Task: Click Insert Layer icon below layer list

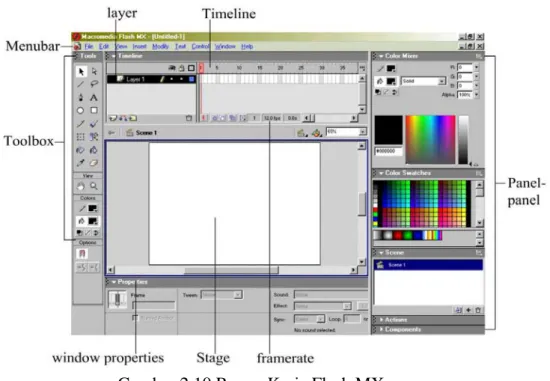Action: pyautogui.click(x=113, y=118)
